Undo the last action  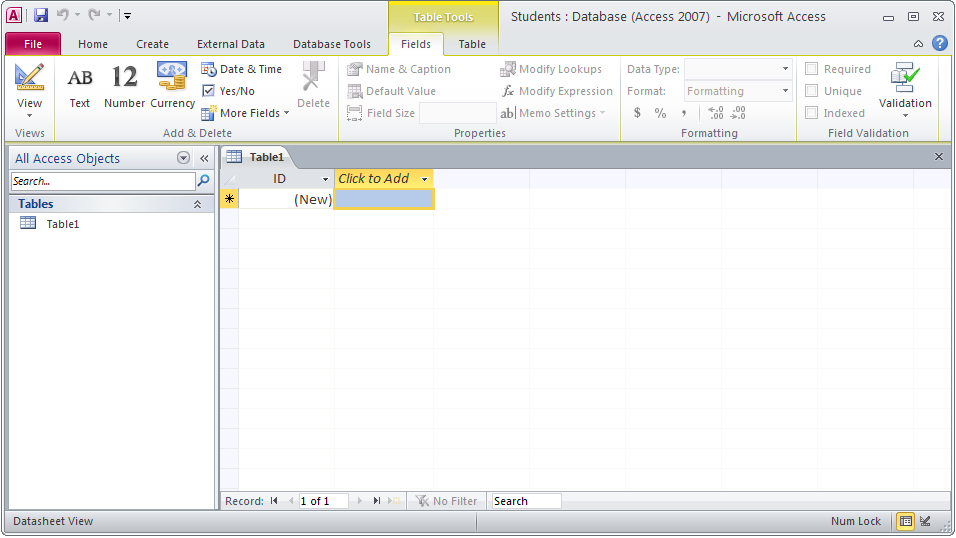click(63, 15)
